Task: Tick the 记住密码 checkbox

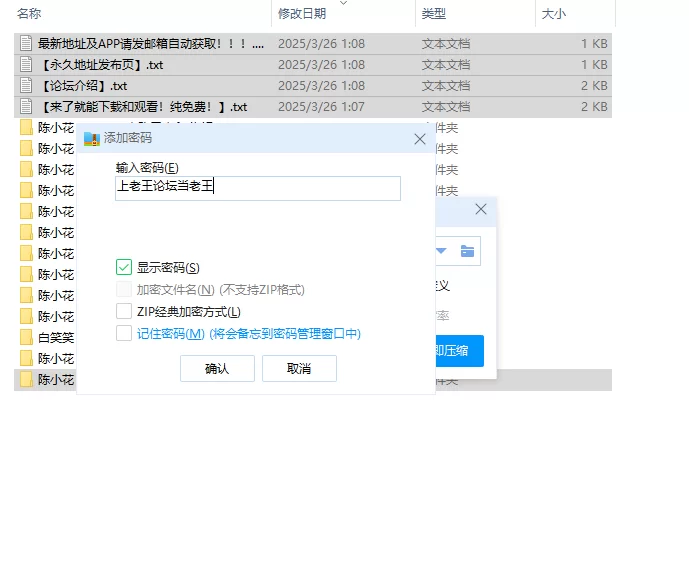Action: [124, 333]
